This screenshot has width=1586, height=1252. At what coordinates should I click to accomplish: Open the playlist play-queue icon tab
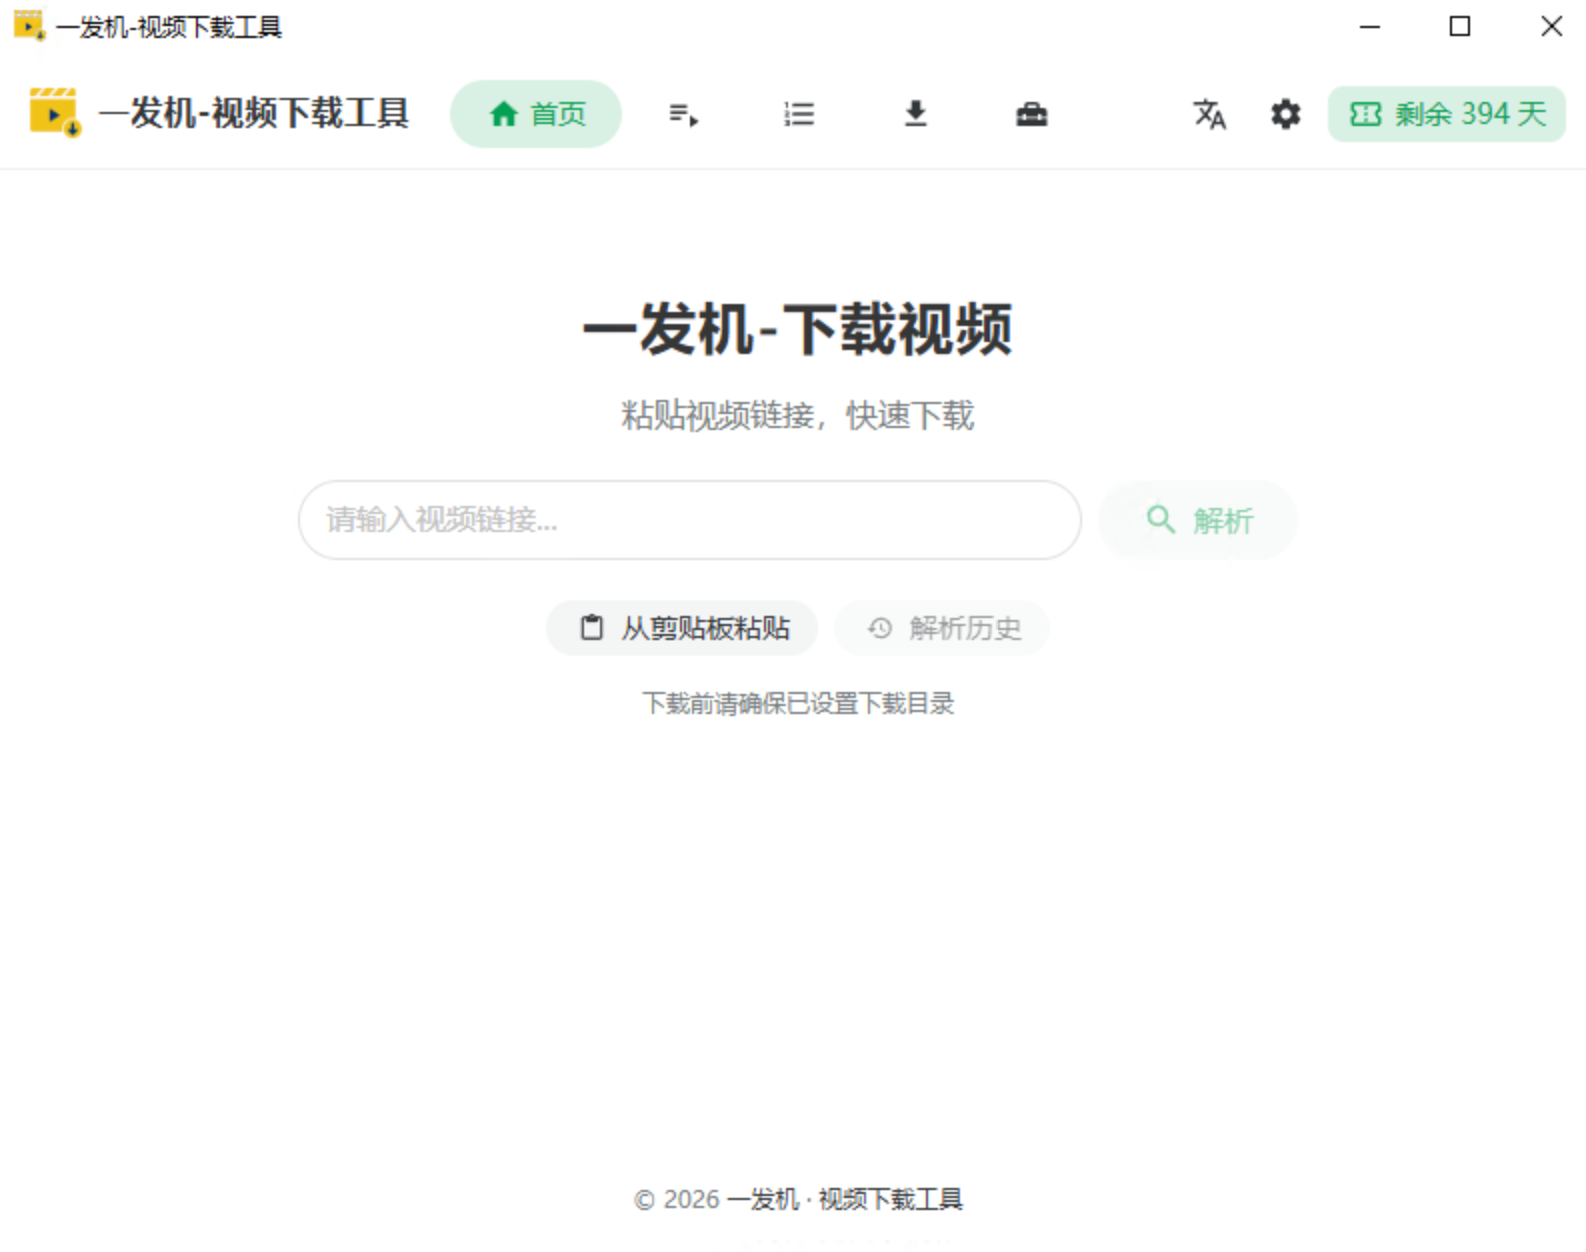pos(683,114)
